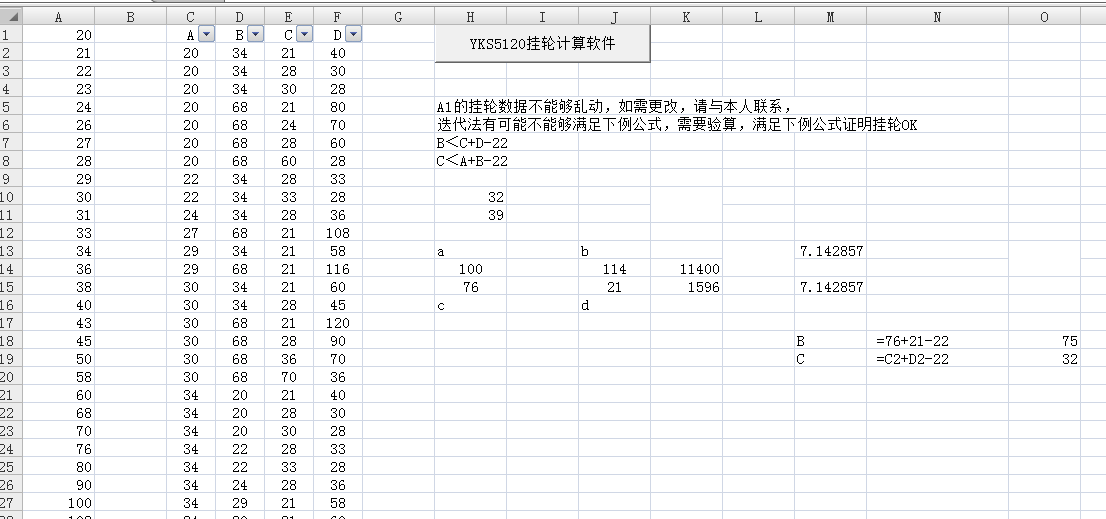Select the cell 'C<A+B-22'
This screenshot has height=519, width=1106.
point(470,161)
